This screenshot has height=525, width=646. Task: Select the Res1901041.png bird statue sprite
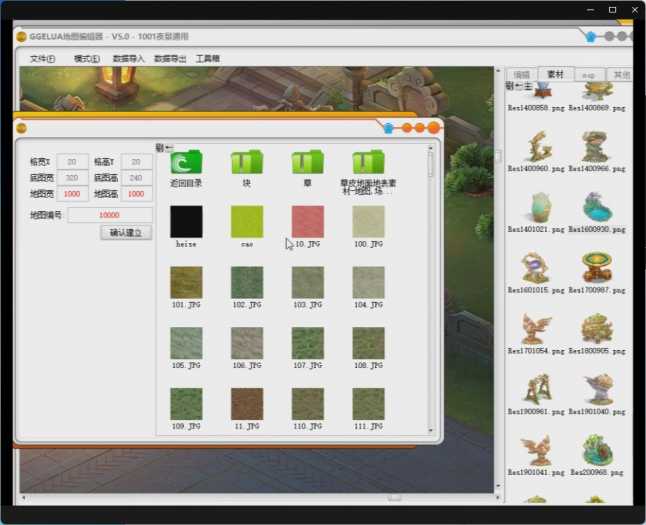click(x=536, y=450)
